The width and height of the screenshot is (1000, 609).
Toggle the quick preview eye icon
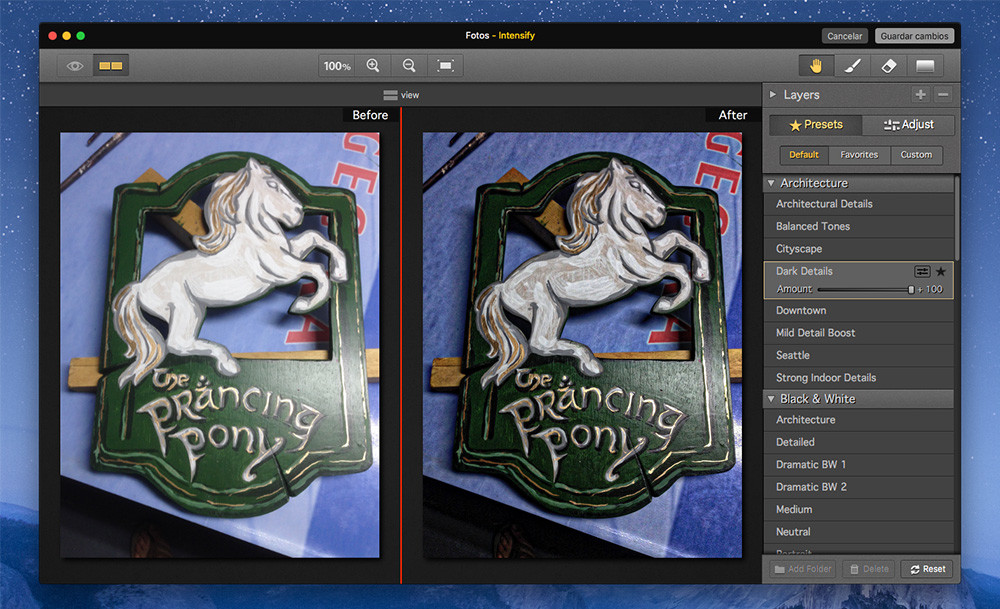point(75,66)
